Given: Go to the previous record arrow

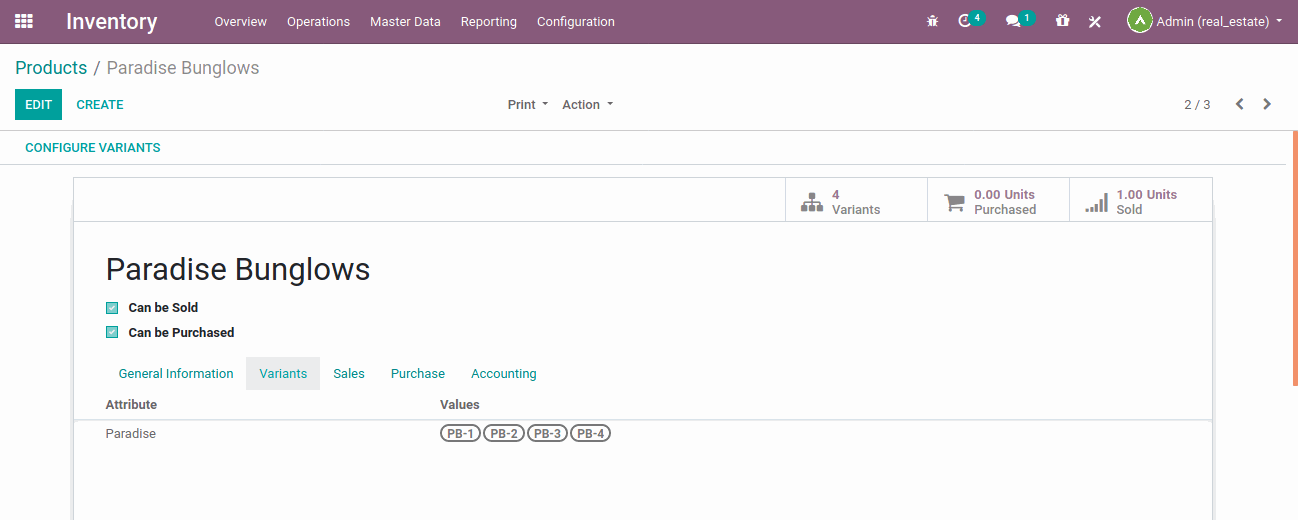Looking at the screenshot, I should click(x=1239, y=104).
